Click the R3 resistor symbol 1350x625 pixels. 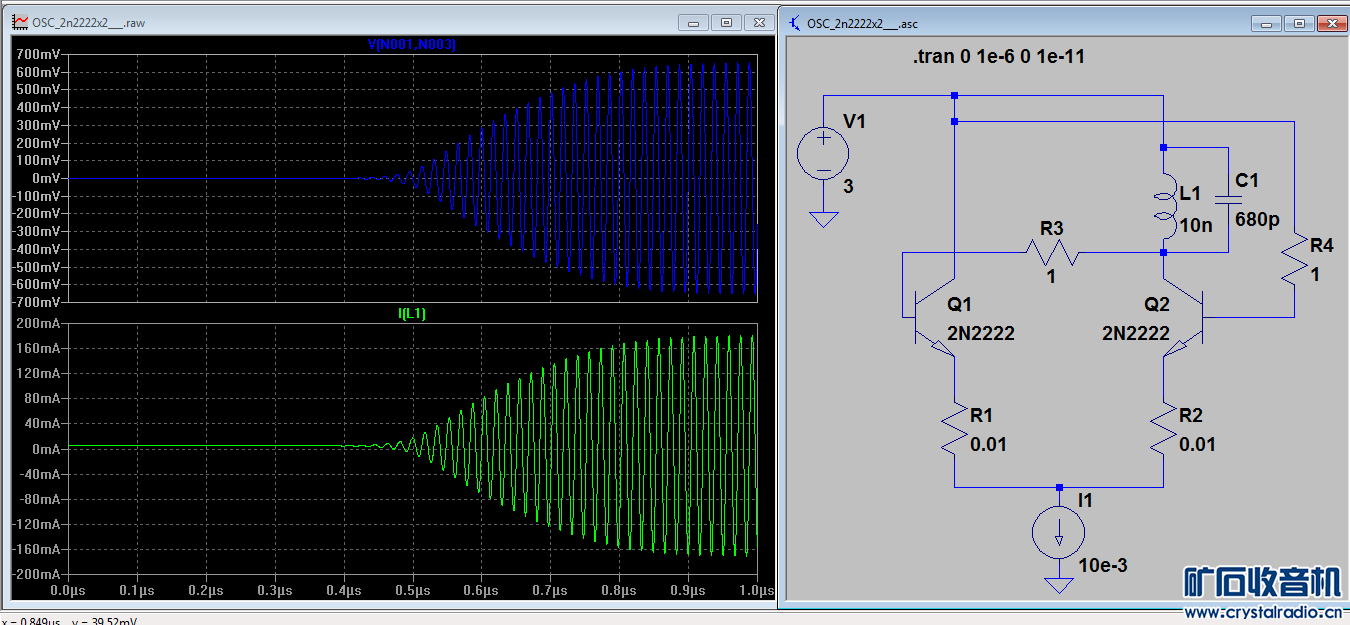click(1051, 253)
